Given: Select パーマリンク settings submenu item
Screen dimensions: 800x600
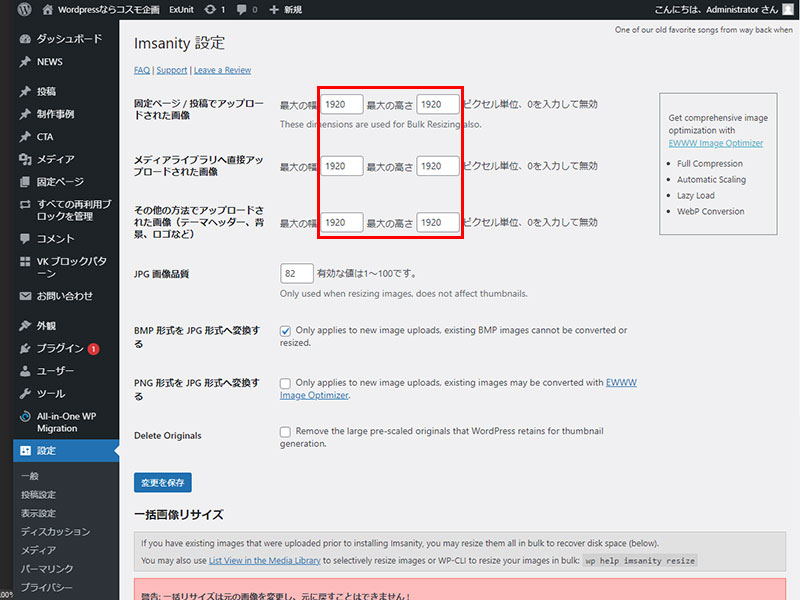Looking at the screenshot, I should click(x=46, y=568).
